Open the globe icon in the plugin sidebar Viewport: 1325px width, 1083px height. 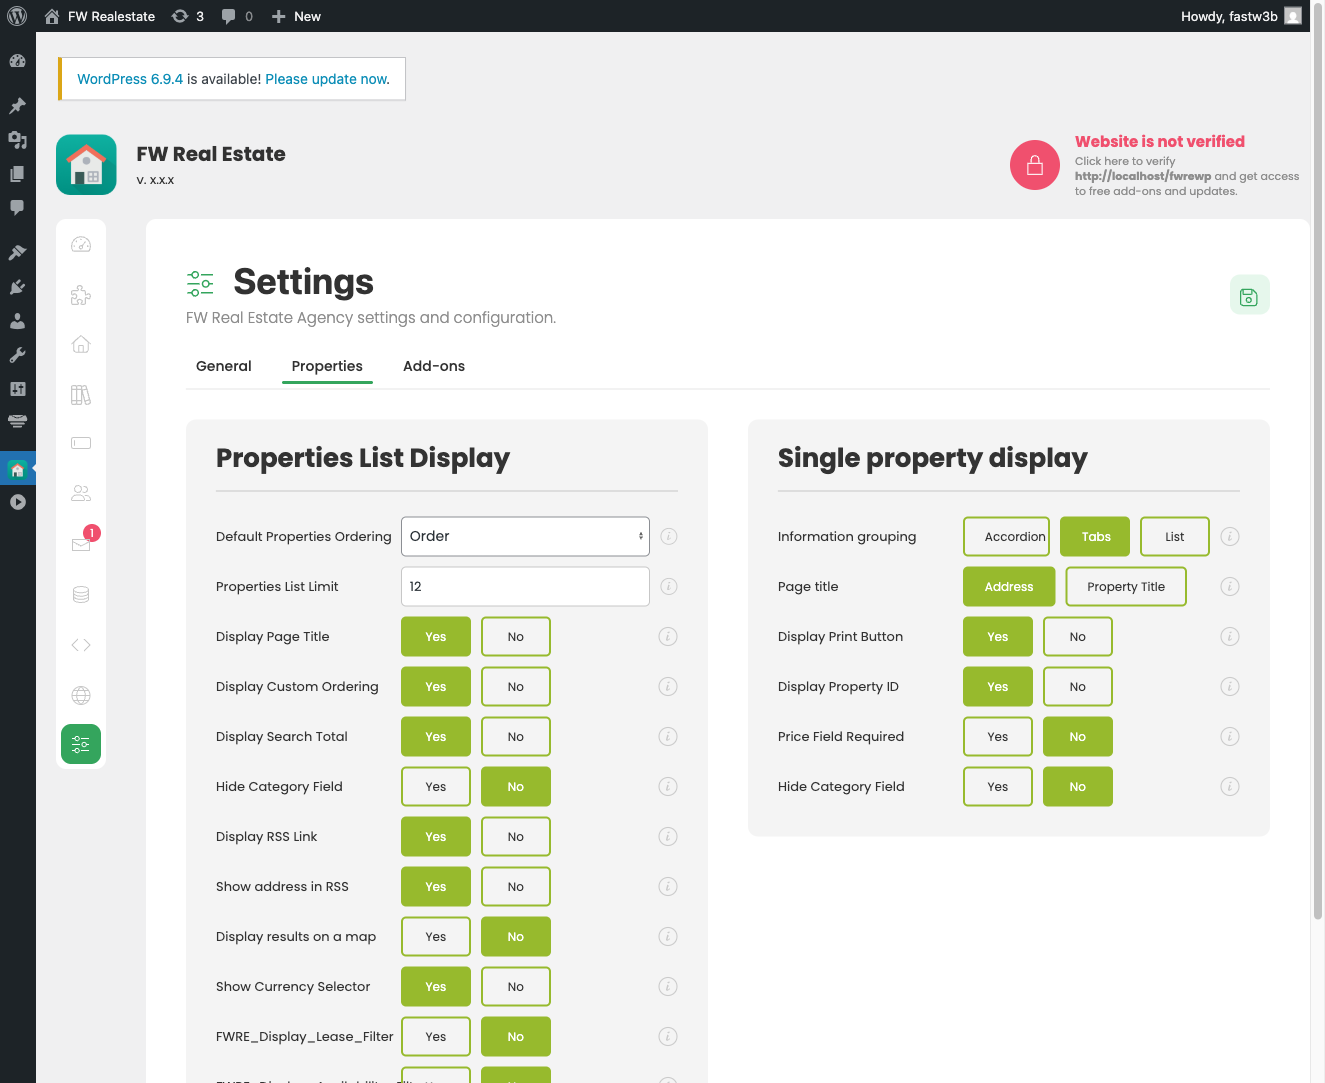tap(81, 694)
